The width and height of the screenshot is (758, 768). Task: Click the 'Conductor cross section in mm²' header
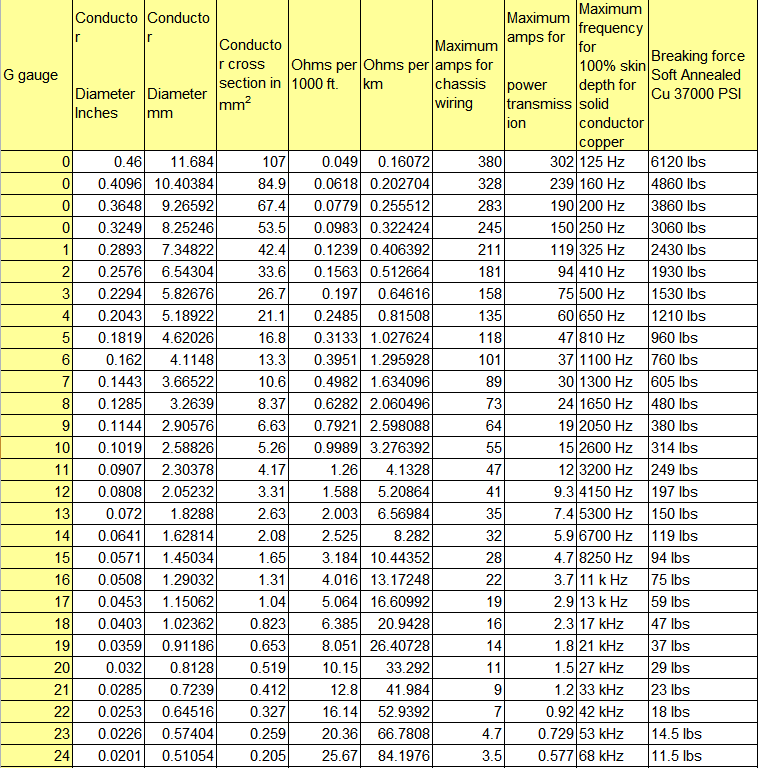[252, 75]
